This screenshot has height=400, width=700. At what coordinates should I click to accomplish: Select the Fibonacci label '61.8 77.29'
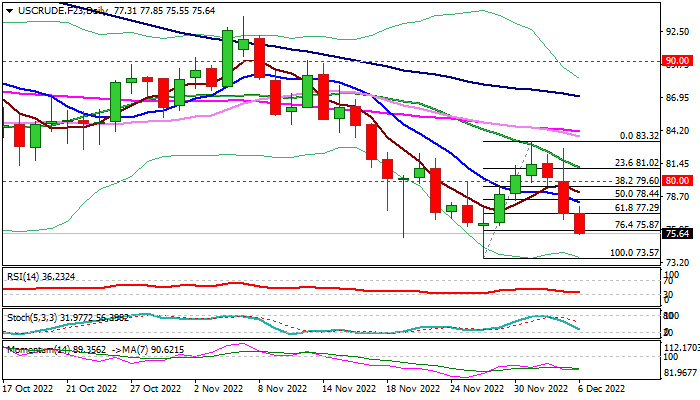(x=637, y=208)
